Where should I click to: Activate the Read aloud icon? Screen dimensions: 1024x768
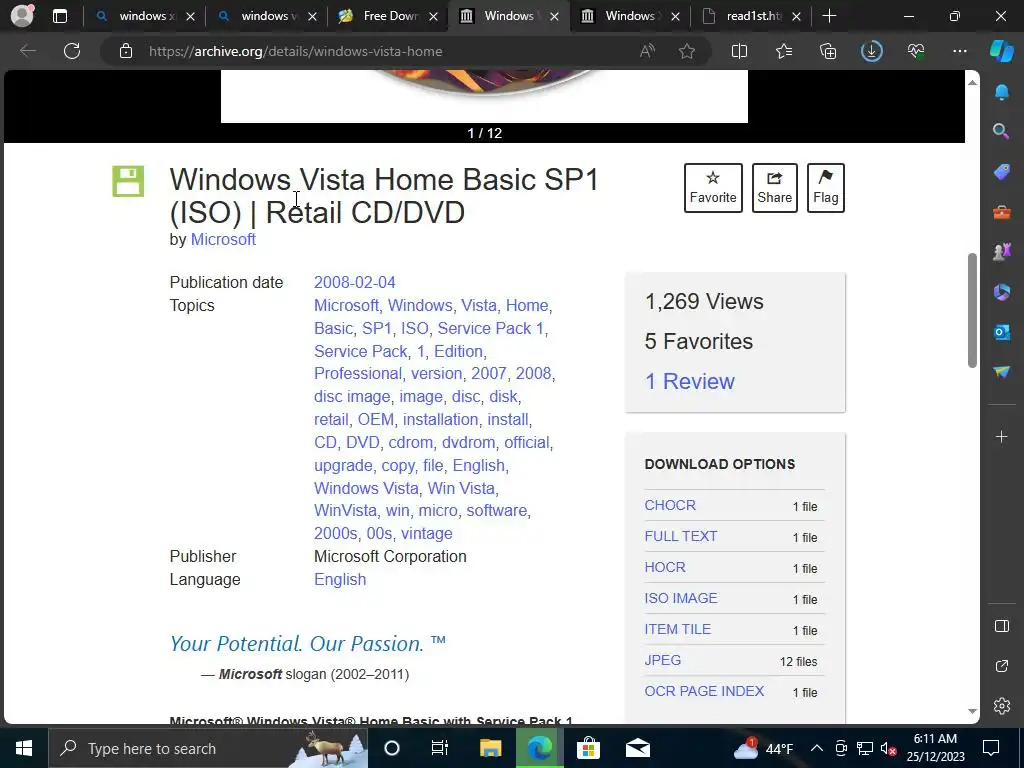(647, 51)
